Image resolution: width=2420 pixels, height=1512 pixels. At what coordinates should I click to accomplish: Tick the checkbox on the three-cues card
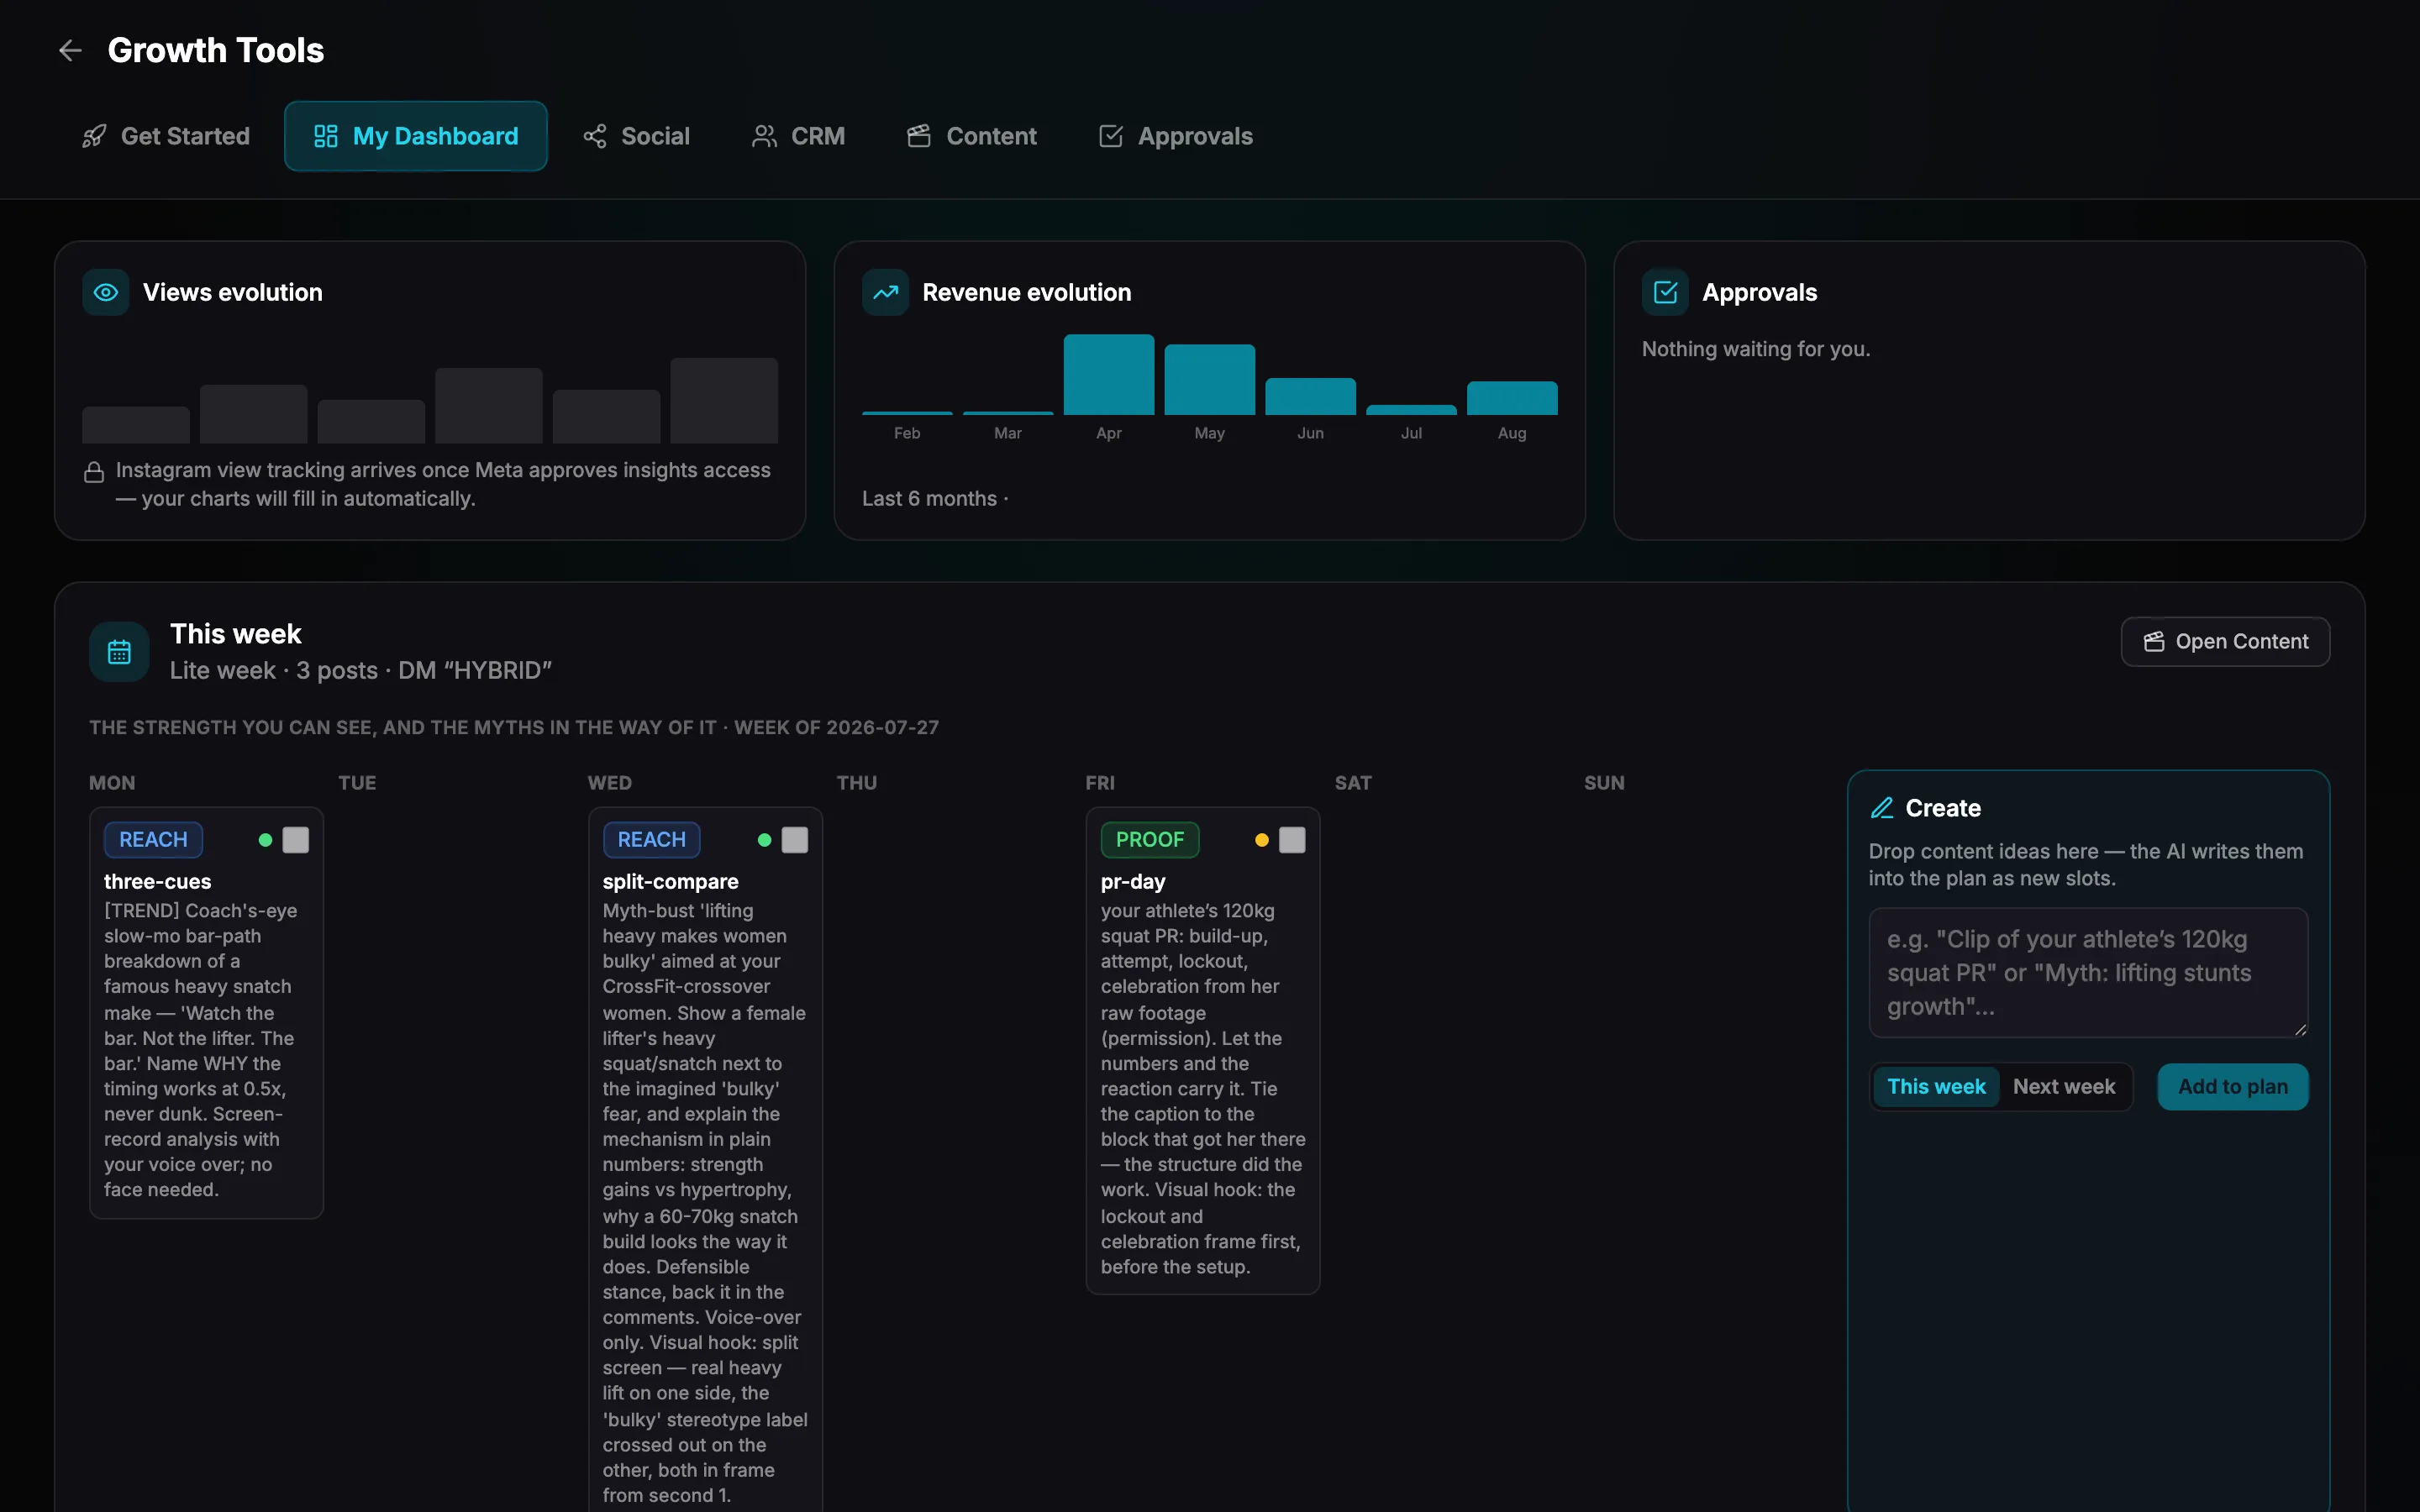pos(296,840)
